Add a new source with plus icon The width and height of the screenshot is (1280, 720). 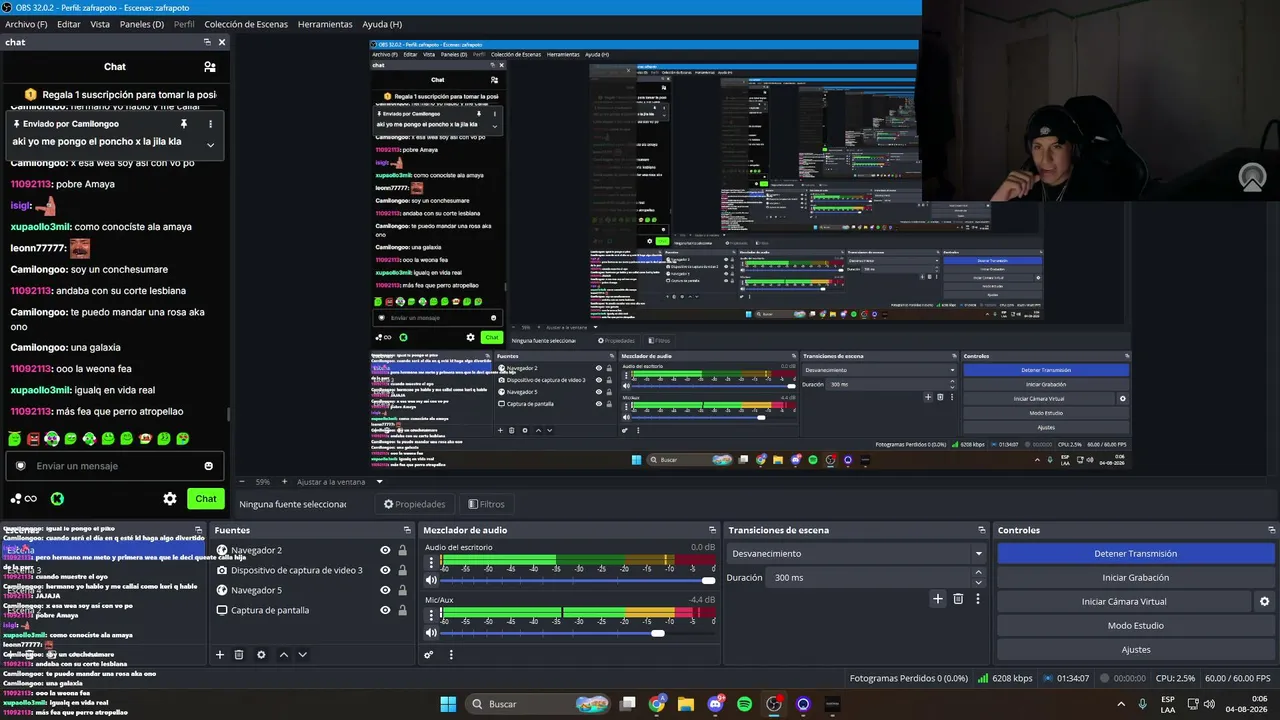(x=220, y=655)
